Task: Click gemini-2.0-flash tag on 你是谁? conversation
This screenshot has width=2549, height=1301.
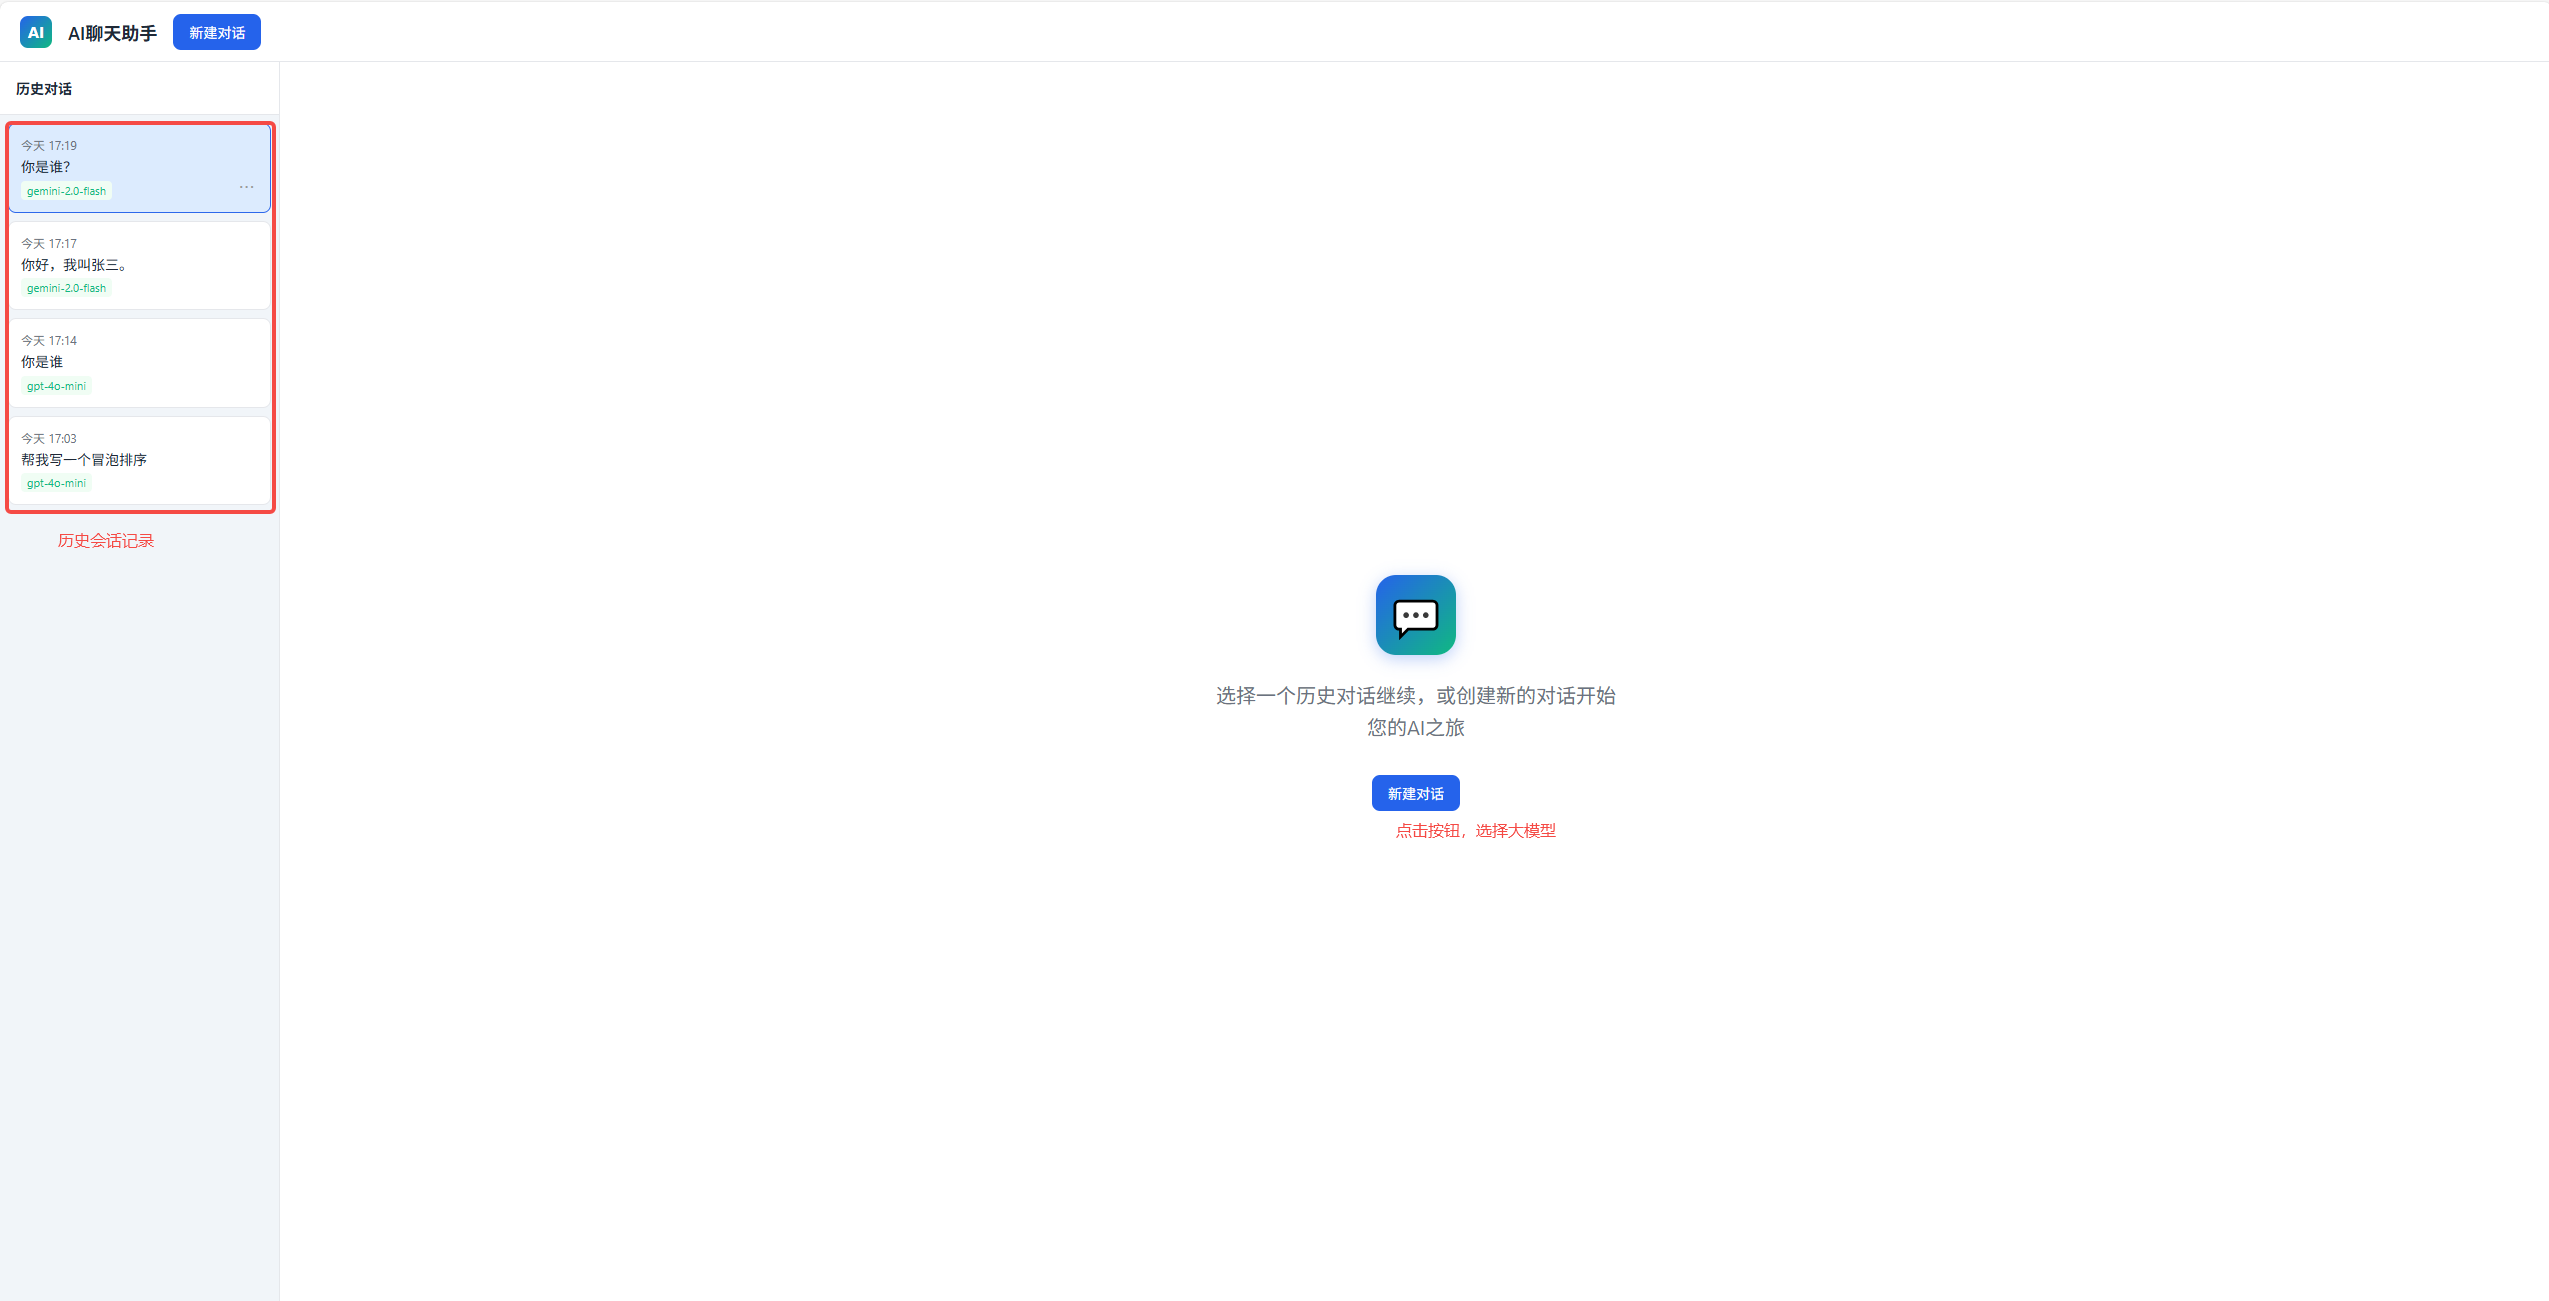Action: coord(66,190)
